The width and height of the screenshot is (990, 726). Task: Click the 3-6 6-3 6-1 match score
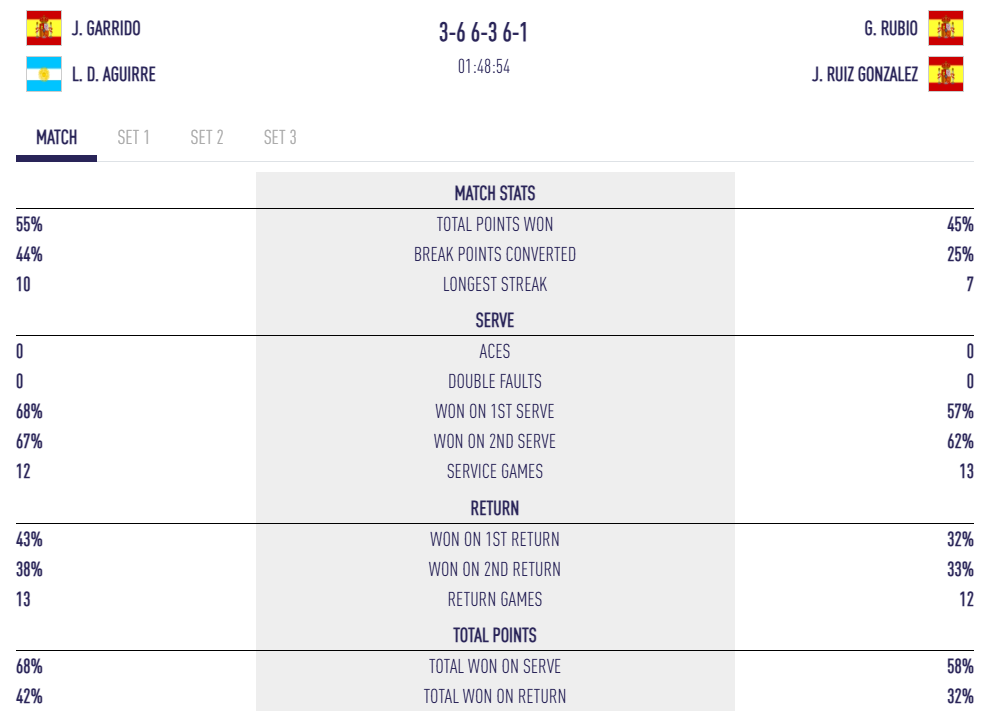tap(483, 32)
